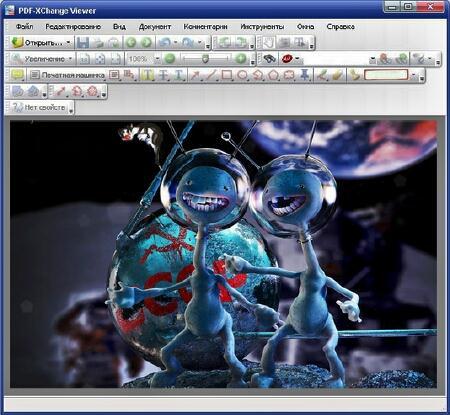The width and height of the screenshot is (450, 415).
Task: Select the Polygon line tool
Action: tap(258, 75)
